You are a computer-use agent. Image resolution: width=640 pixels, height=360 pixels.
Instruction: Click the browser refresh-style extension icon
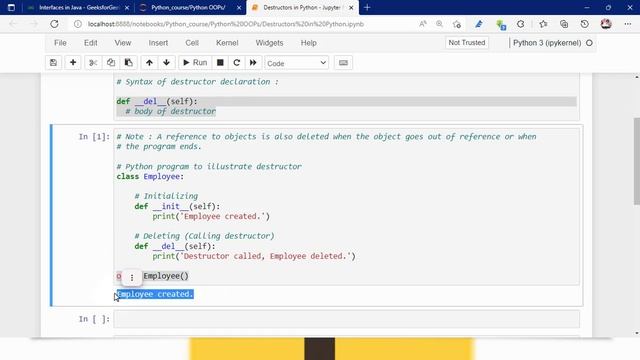point(520,24)
